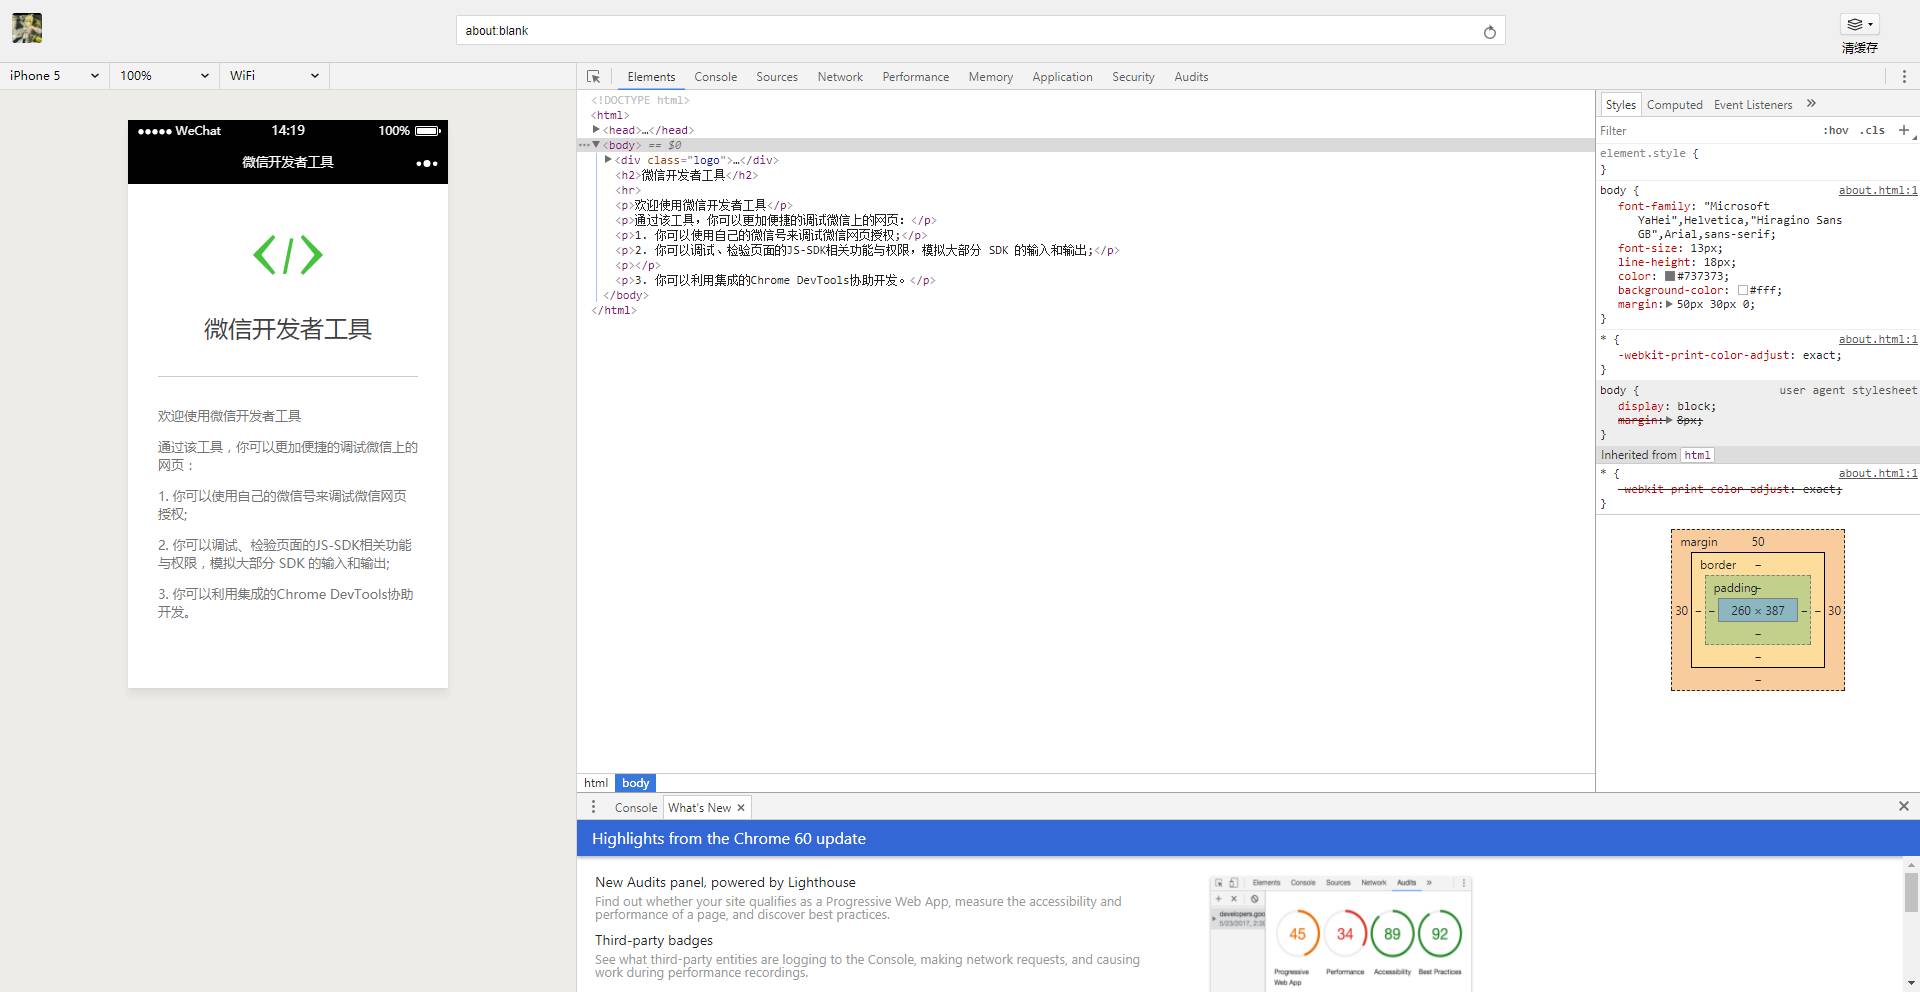Open the Application tab
The width and height of the screenshot is (1920, 992).
tap(1062, 77)
